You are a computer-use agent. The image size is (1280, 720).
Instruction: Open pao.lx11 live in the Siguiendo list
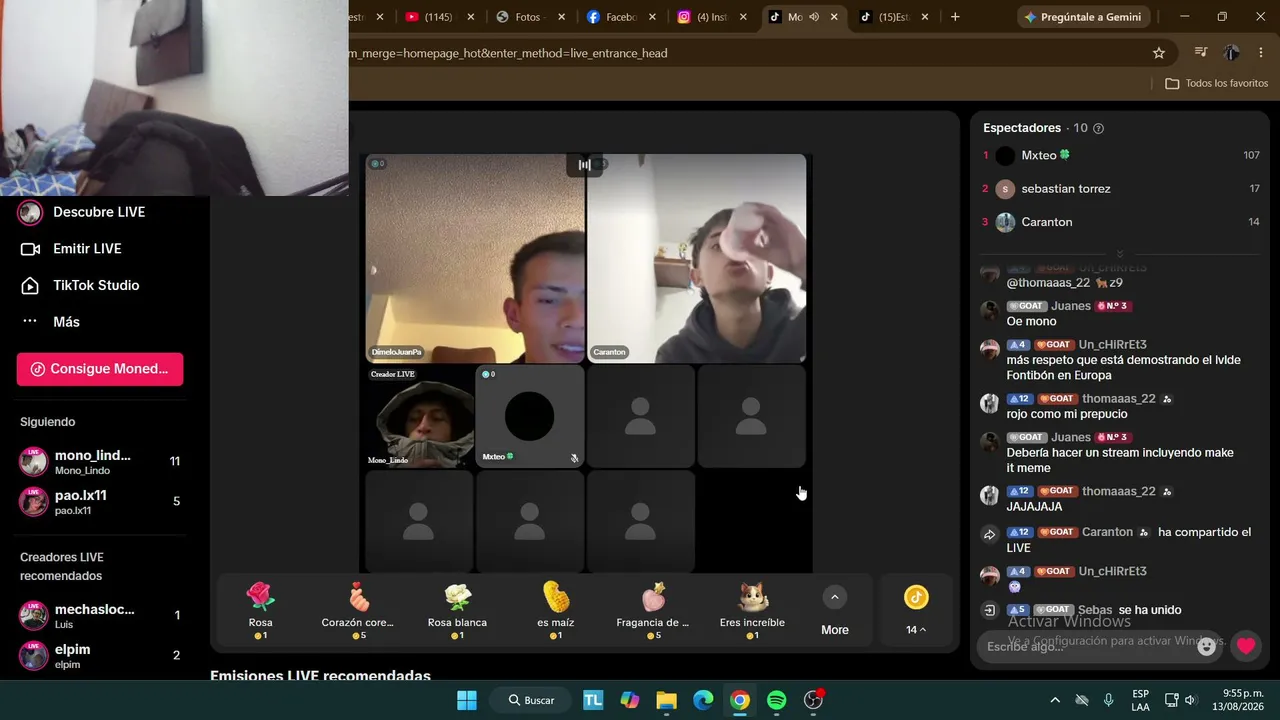[x=100, y=502]
